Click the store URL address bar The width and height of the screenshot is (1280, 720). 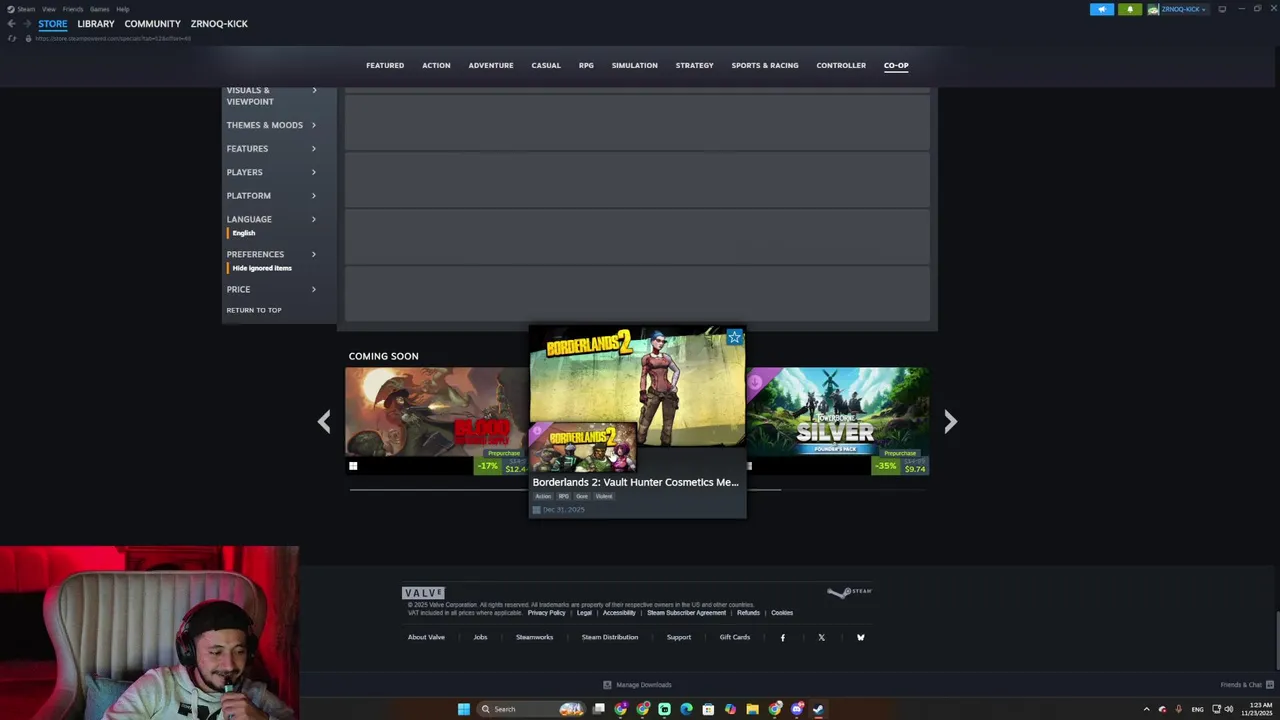[x=112, y=38]
